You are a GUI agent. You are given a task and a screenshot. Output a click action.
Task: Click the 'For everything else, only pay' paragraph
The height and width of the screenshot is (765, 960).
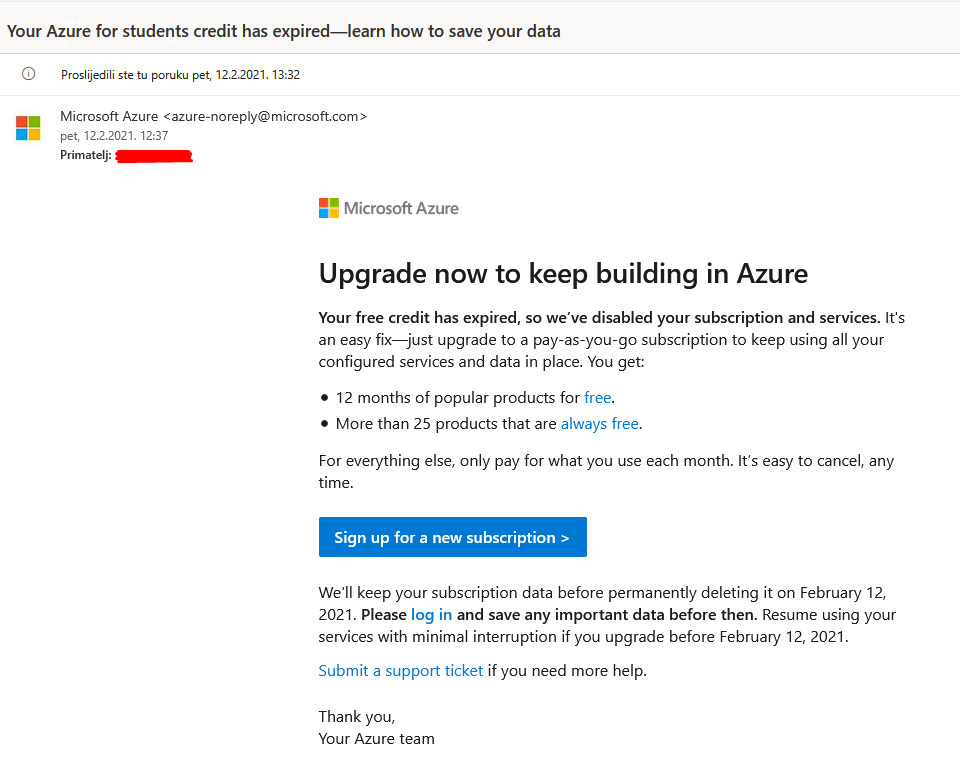(606, 471)
